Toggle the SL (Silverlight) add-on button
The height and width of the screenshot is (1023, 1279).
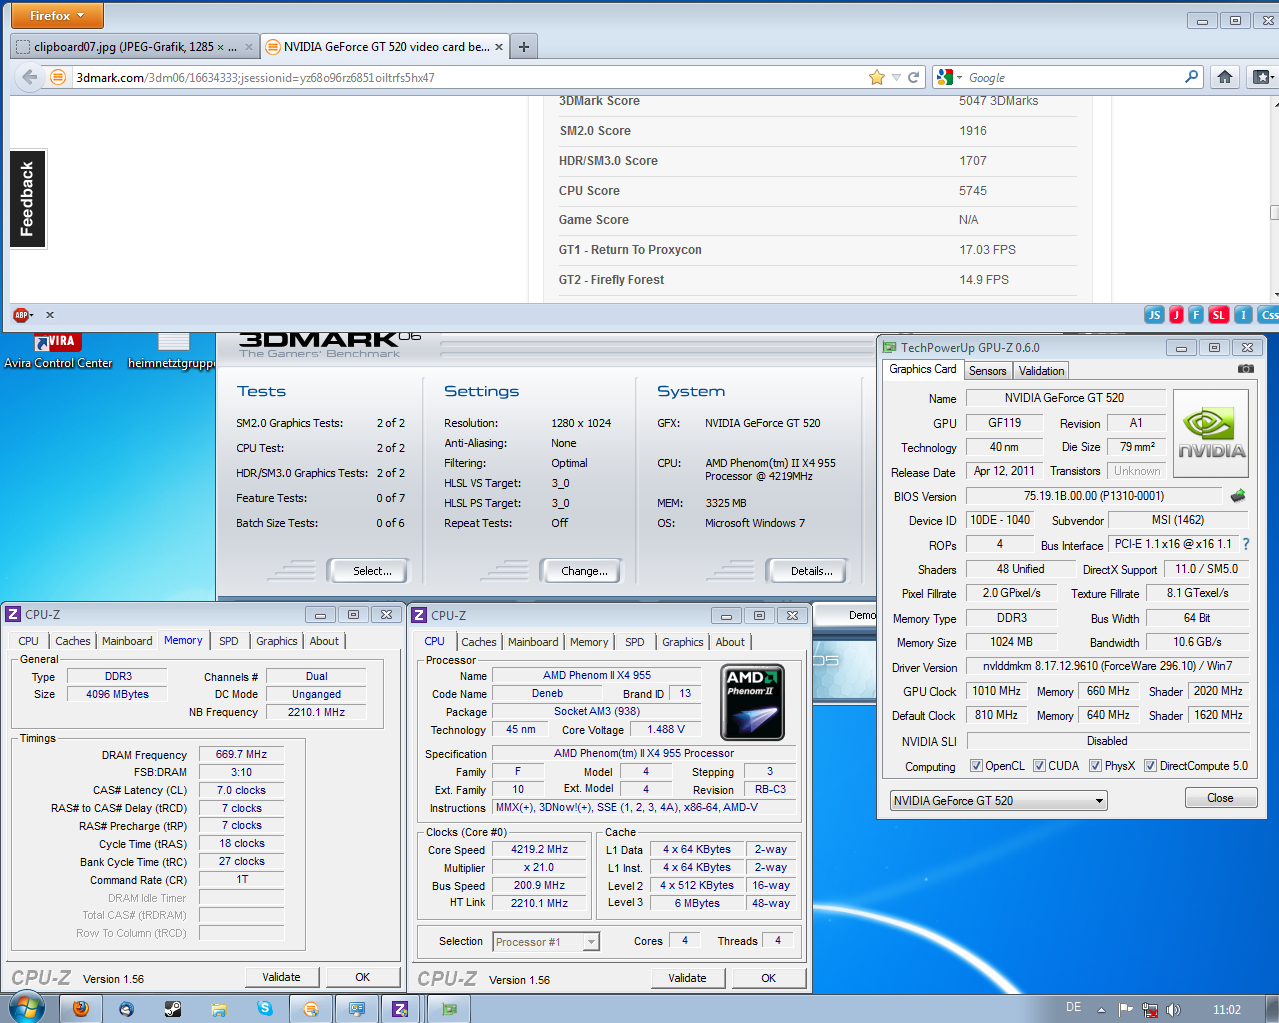[1218, 315]
